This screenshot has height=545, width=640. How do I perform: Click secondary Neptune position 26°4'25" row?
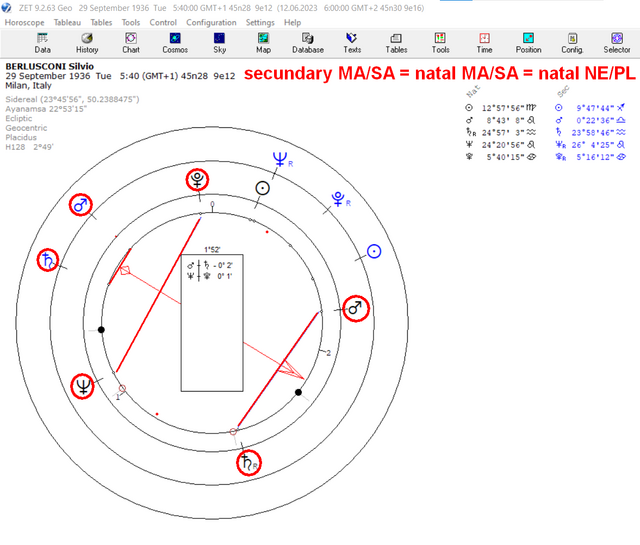590,145
